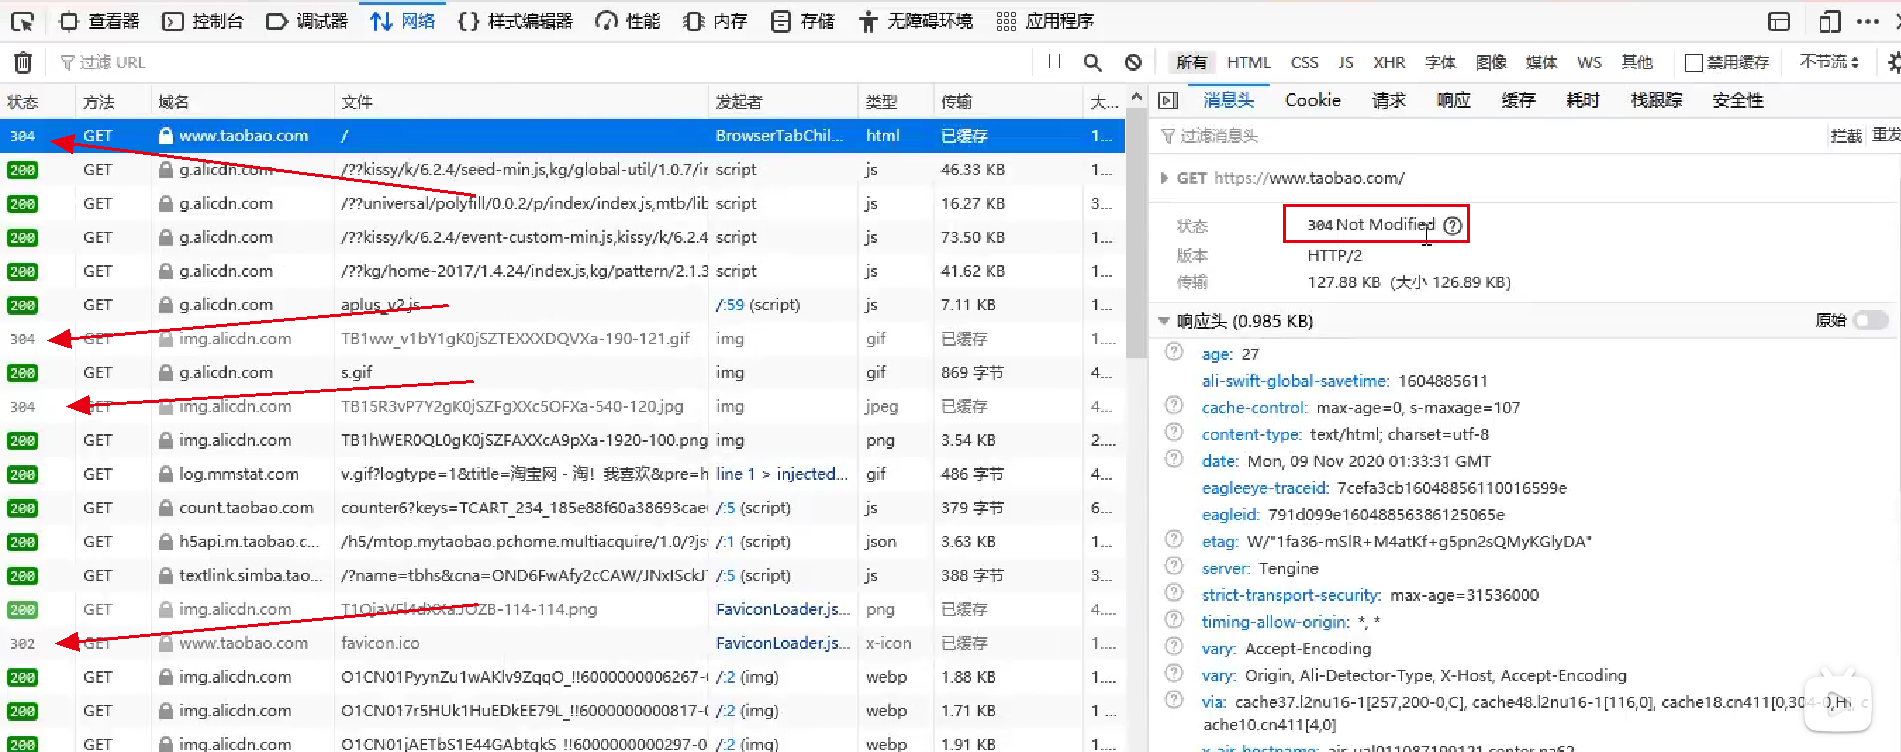Open network search with magnifier icon

point(1093,62)
